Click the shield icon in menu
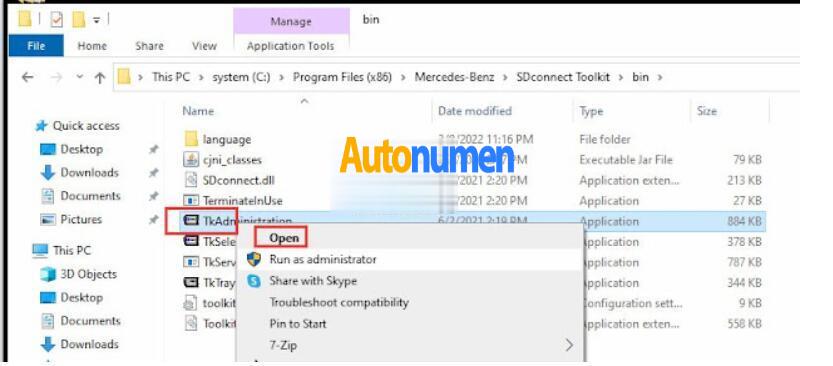 [x=254, y=260]
